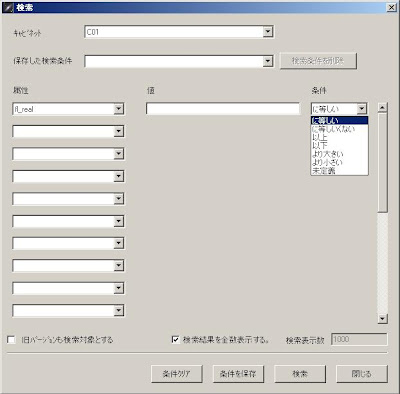Click the 検索 button

300,374
